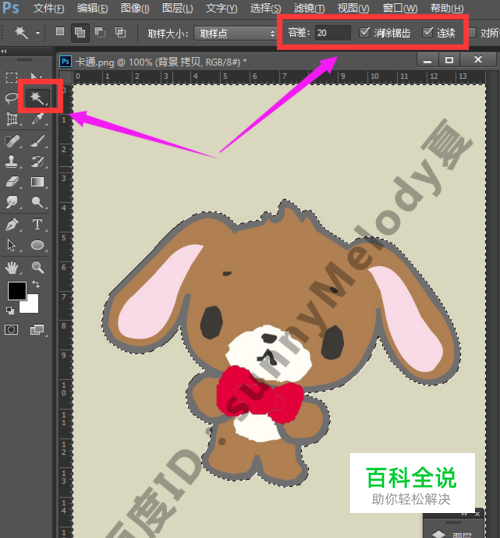Click the 容差 tolerance field

333,33
